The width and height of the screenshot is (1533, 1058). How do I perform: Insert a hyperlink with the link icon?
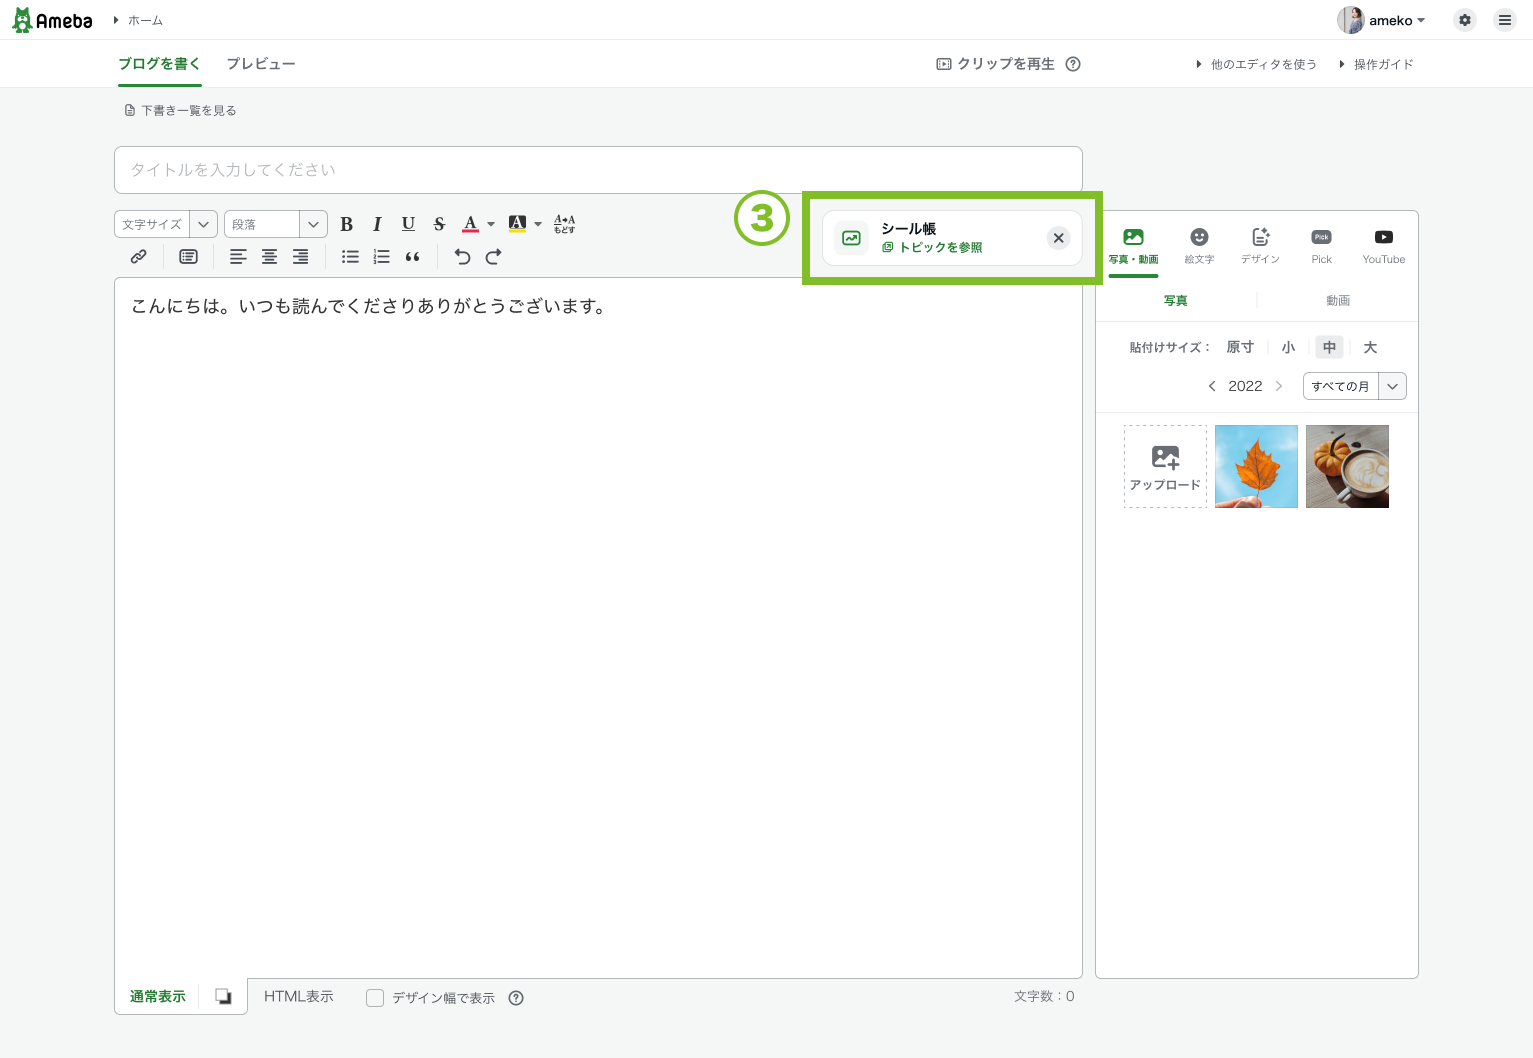[139, 257]
